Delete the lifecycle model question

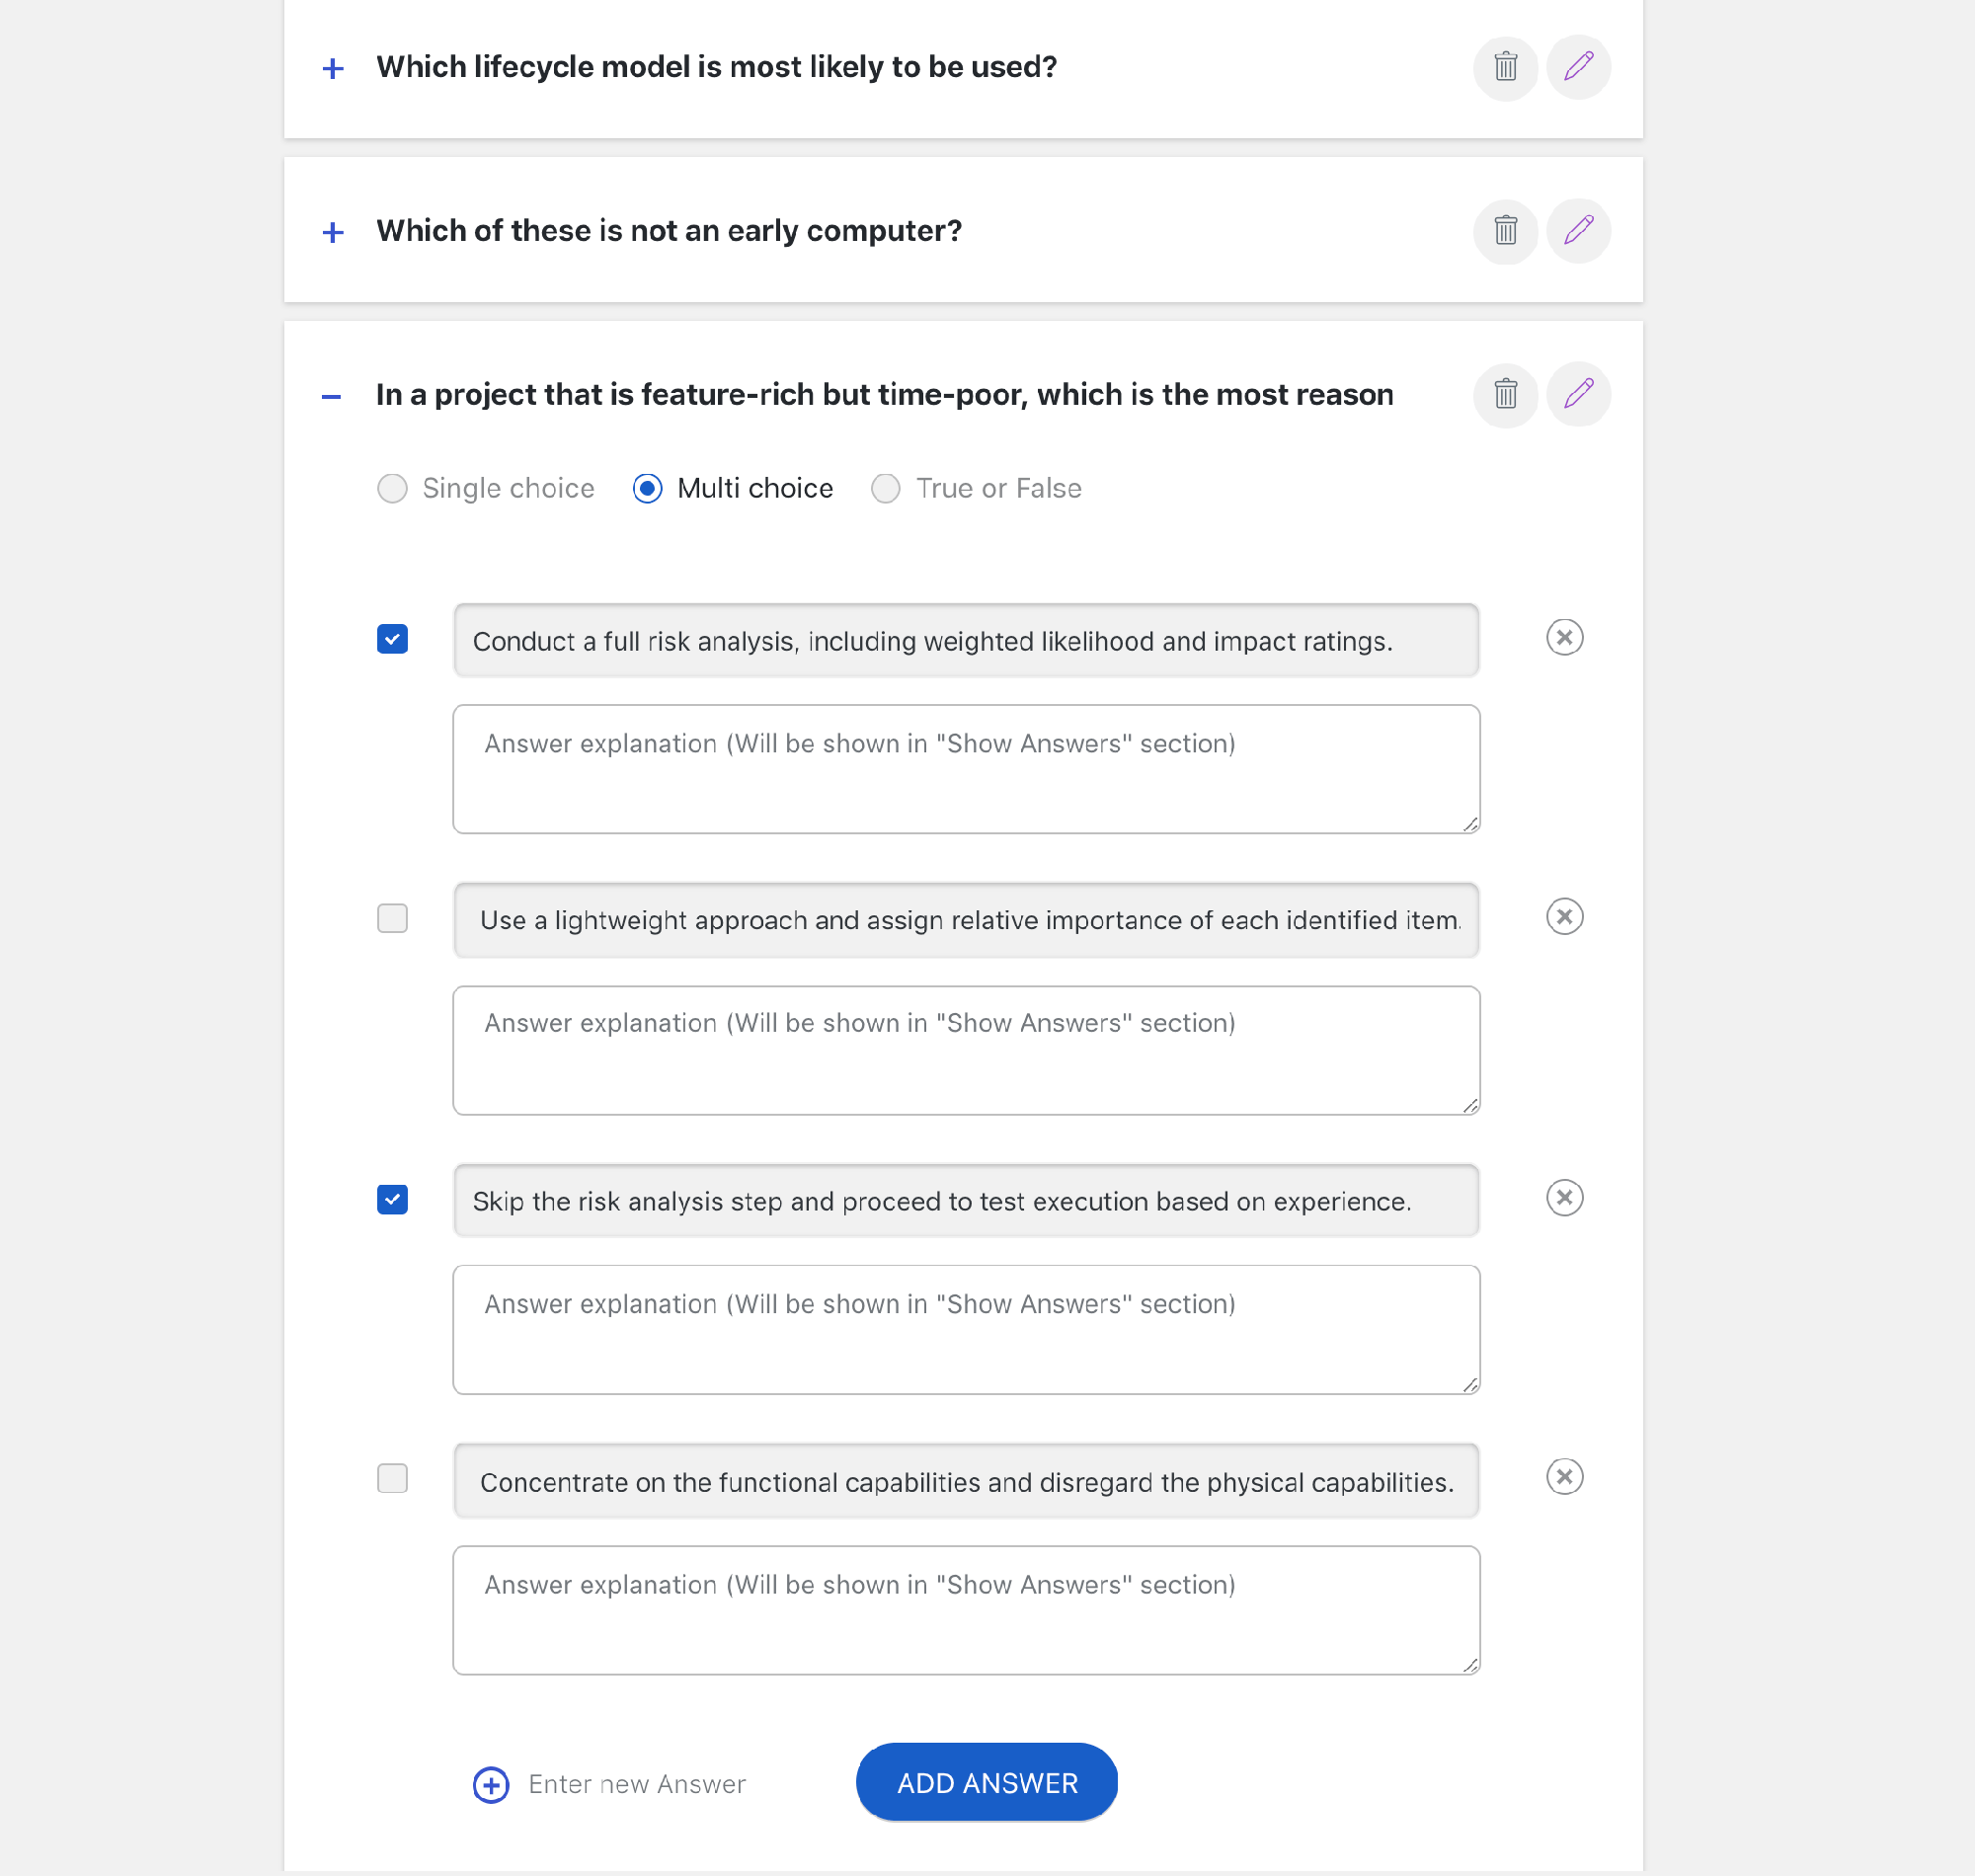(x=1505, y=67)
